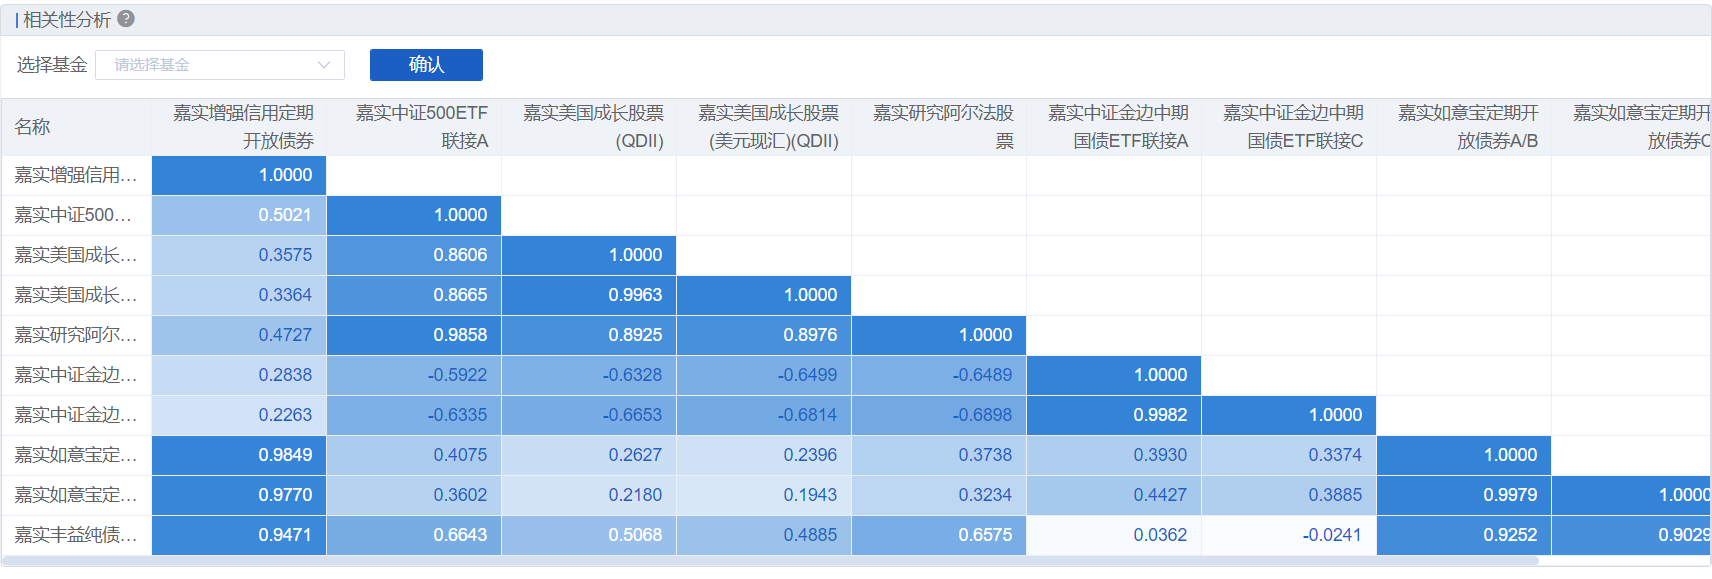Select the 0.9963 correlation cell

[634, 295]
